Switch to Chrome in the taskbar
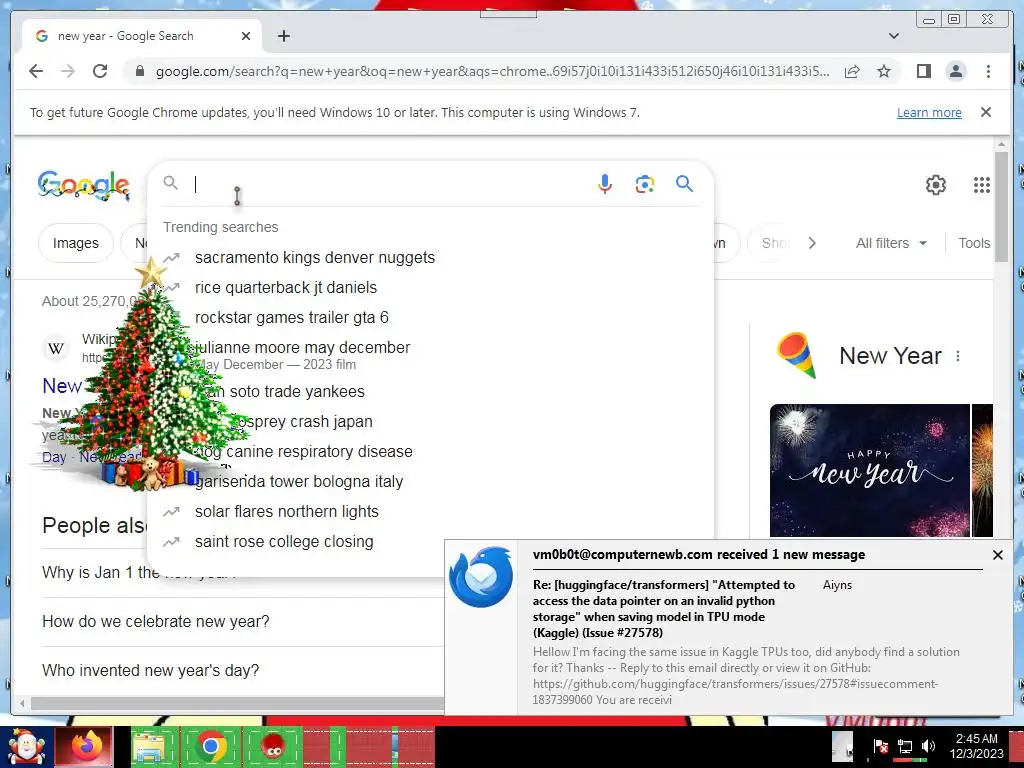The height and width of the screenshot is (768, 1024). 210,746
